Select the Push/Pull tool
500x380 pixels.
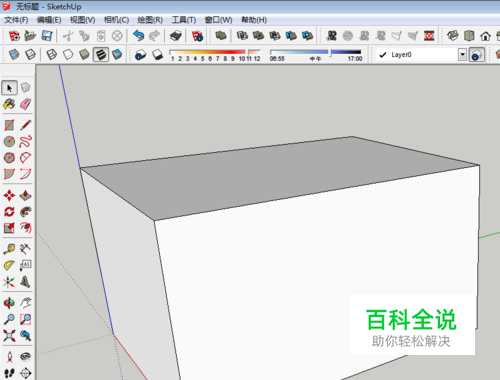pyautogui.click(x=26, y=195)
